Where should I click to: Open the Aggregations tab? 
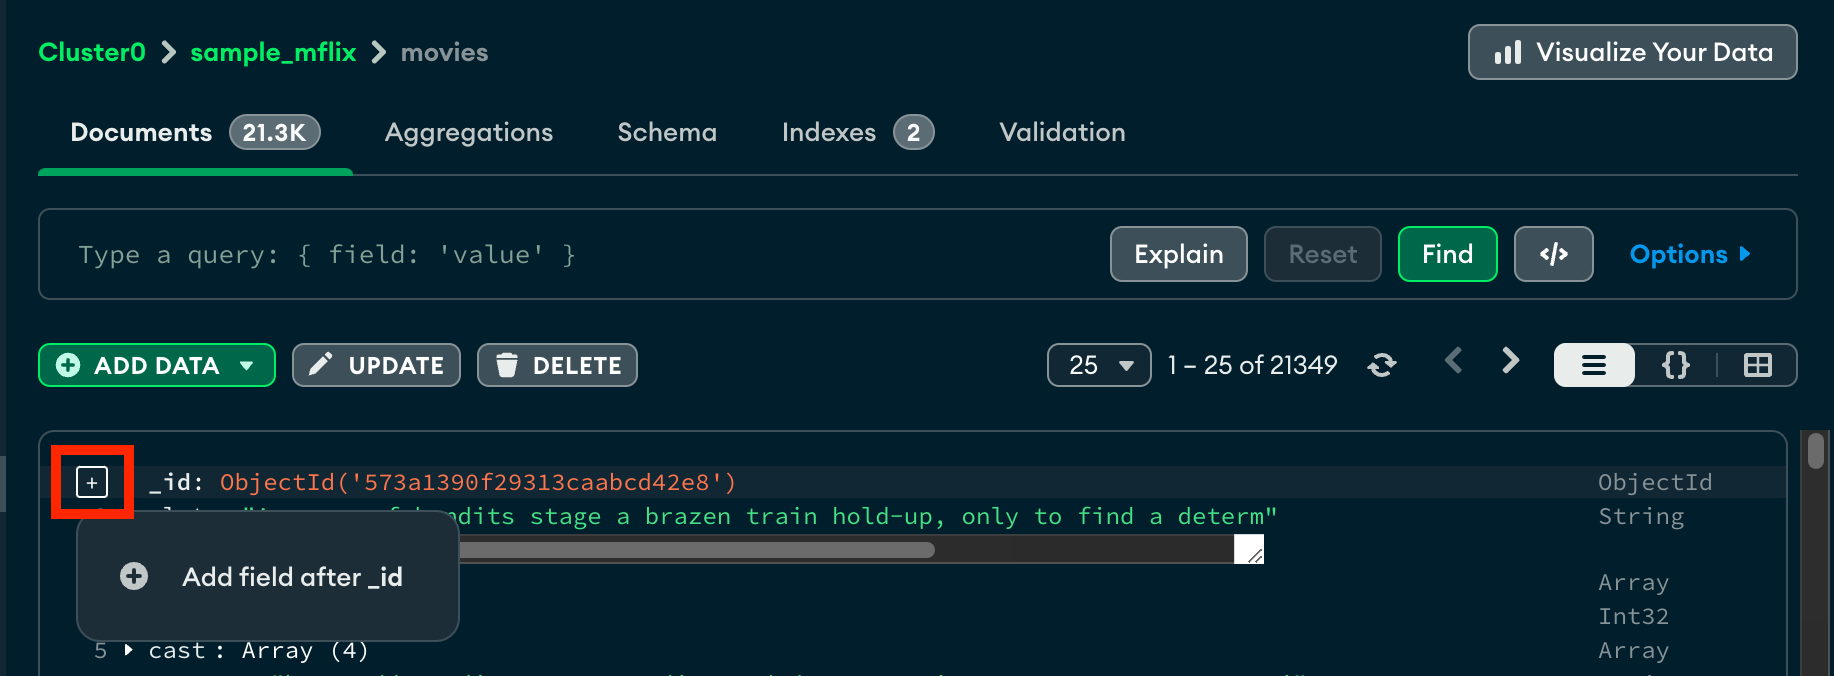pos(468,132)
